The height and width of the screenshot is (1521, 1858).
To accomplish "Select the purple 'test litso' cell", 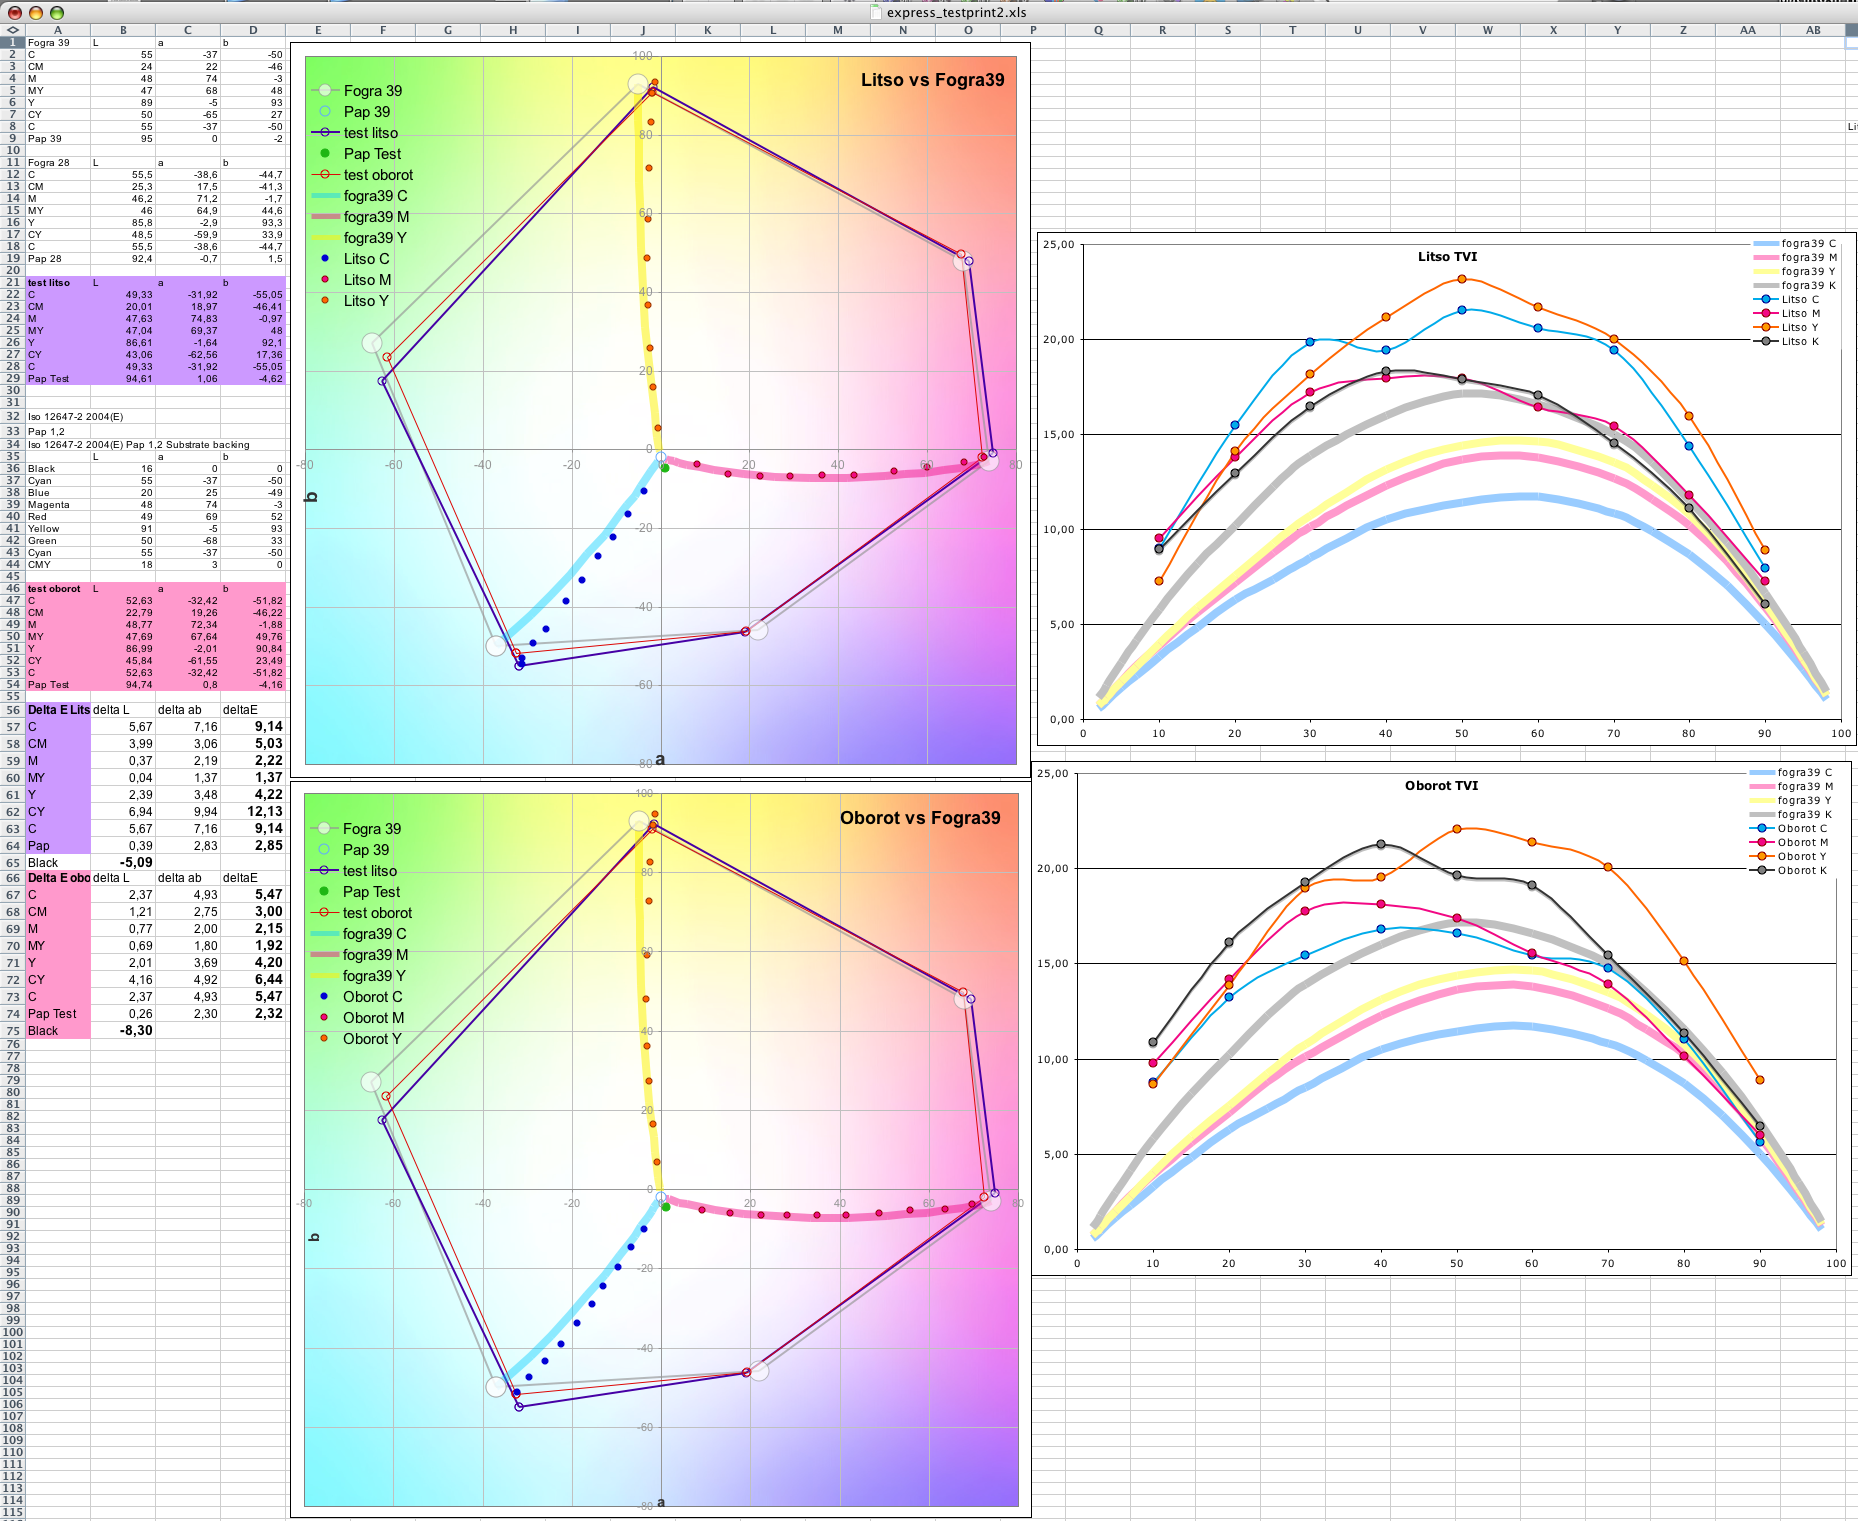I will click(x=49, y=283).
